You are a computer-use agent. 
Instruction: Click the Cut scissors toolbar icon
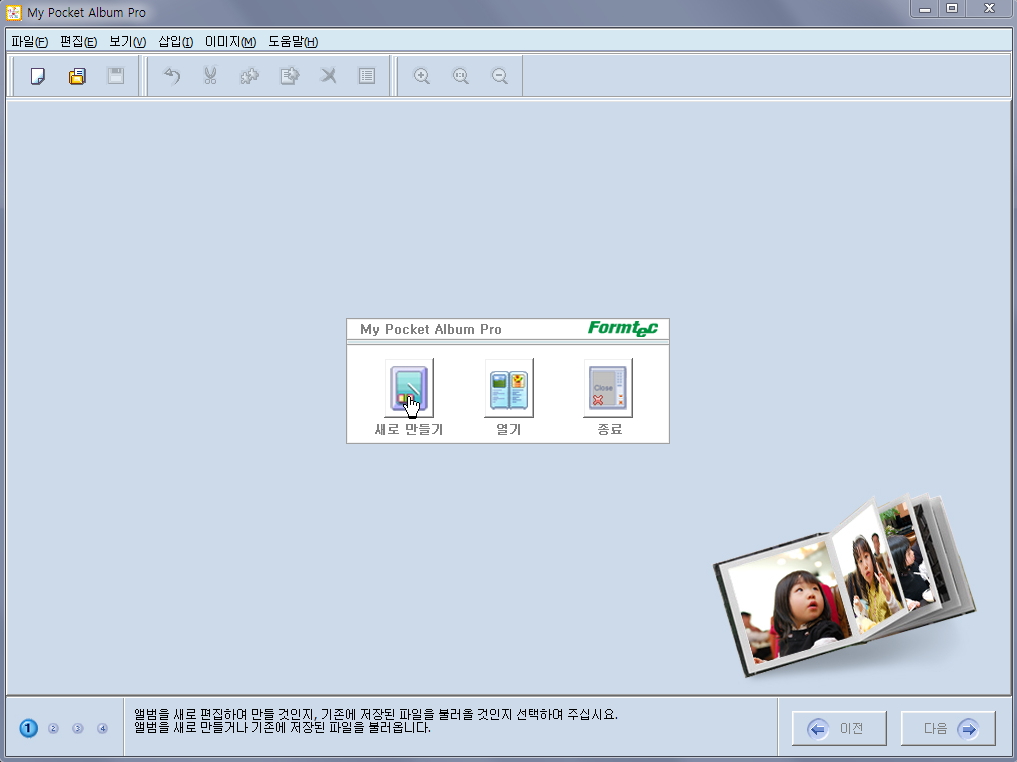point(210,76)
